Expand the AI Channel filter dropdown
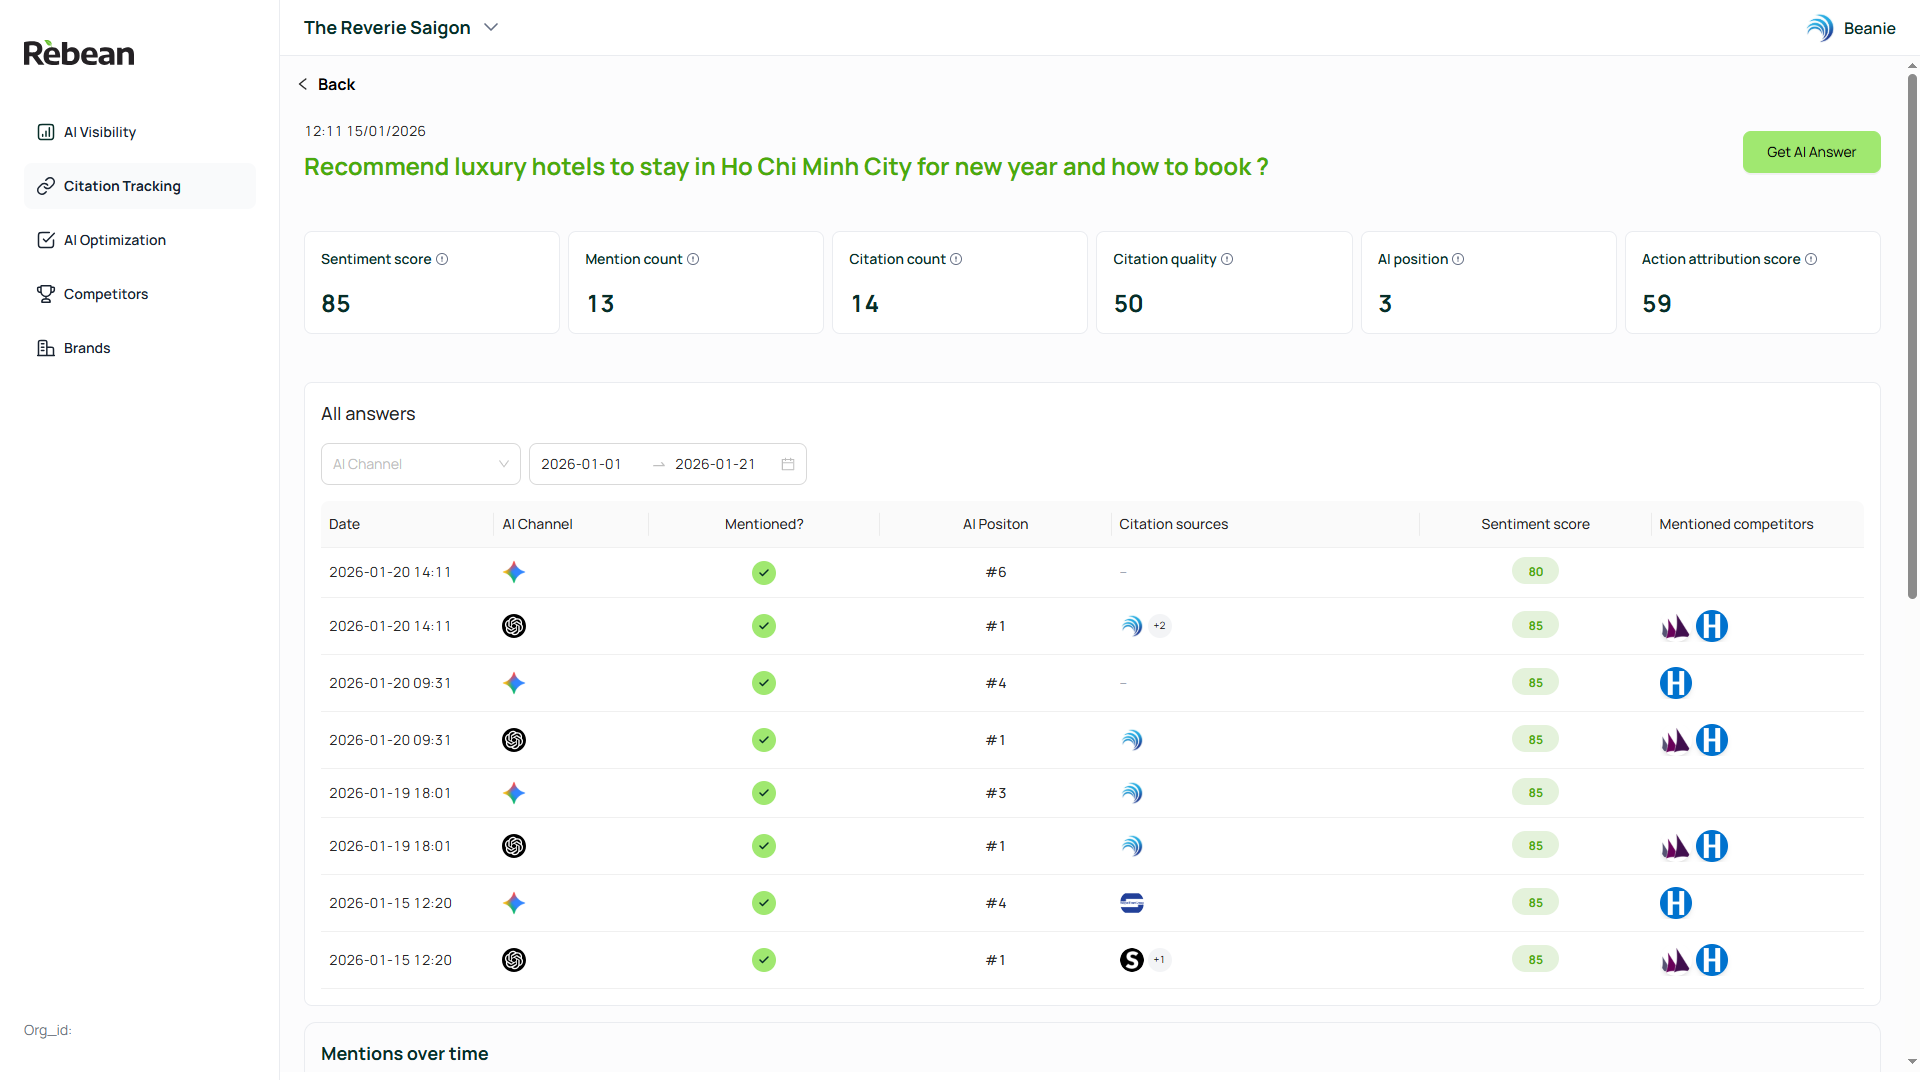This screenshot has height=1080, width=1920. [420, 464]
